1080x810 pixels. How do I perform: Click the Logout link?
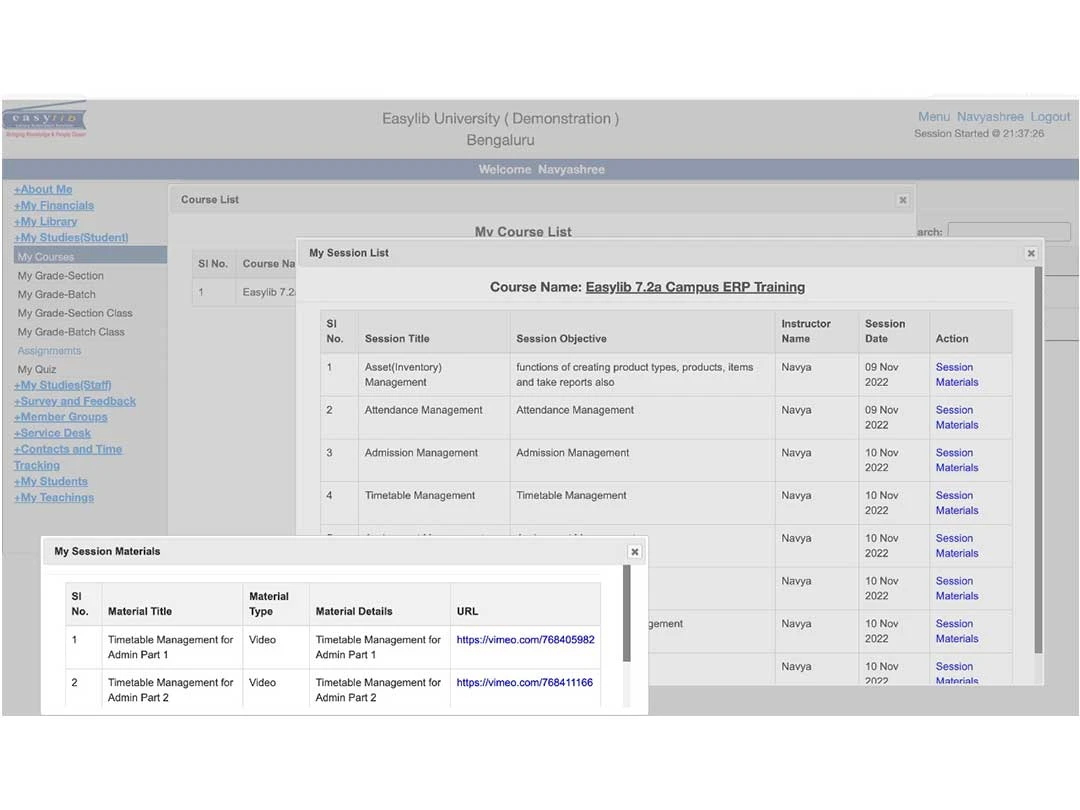[1050, 117]
